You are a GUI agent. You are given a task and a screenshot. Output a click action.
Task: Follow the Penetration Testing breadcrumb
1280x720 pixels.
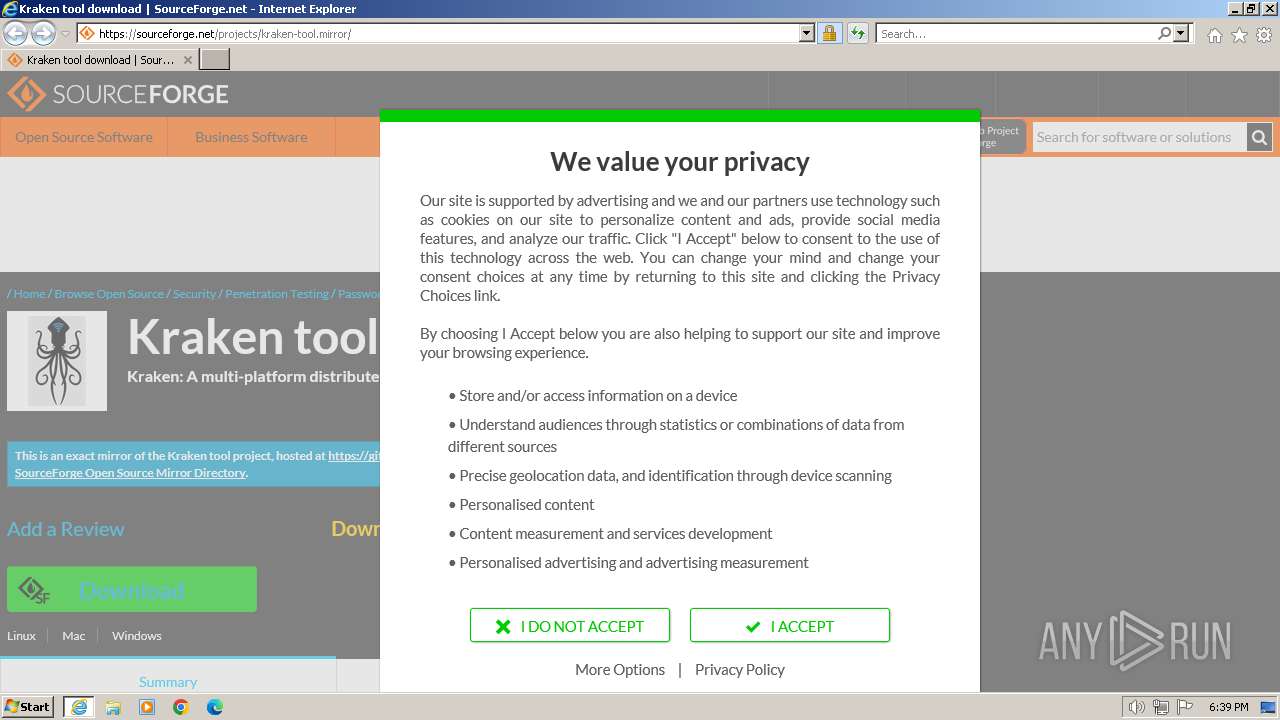tap(277, 294)
